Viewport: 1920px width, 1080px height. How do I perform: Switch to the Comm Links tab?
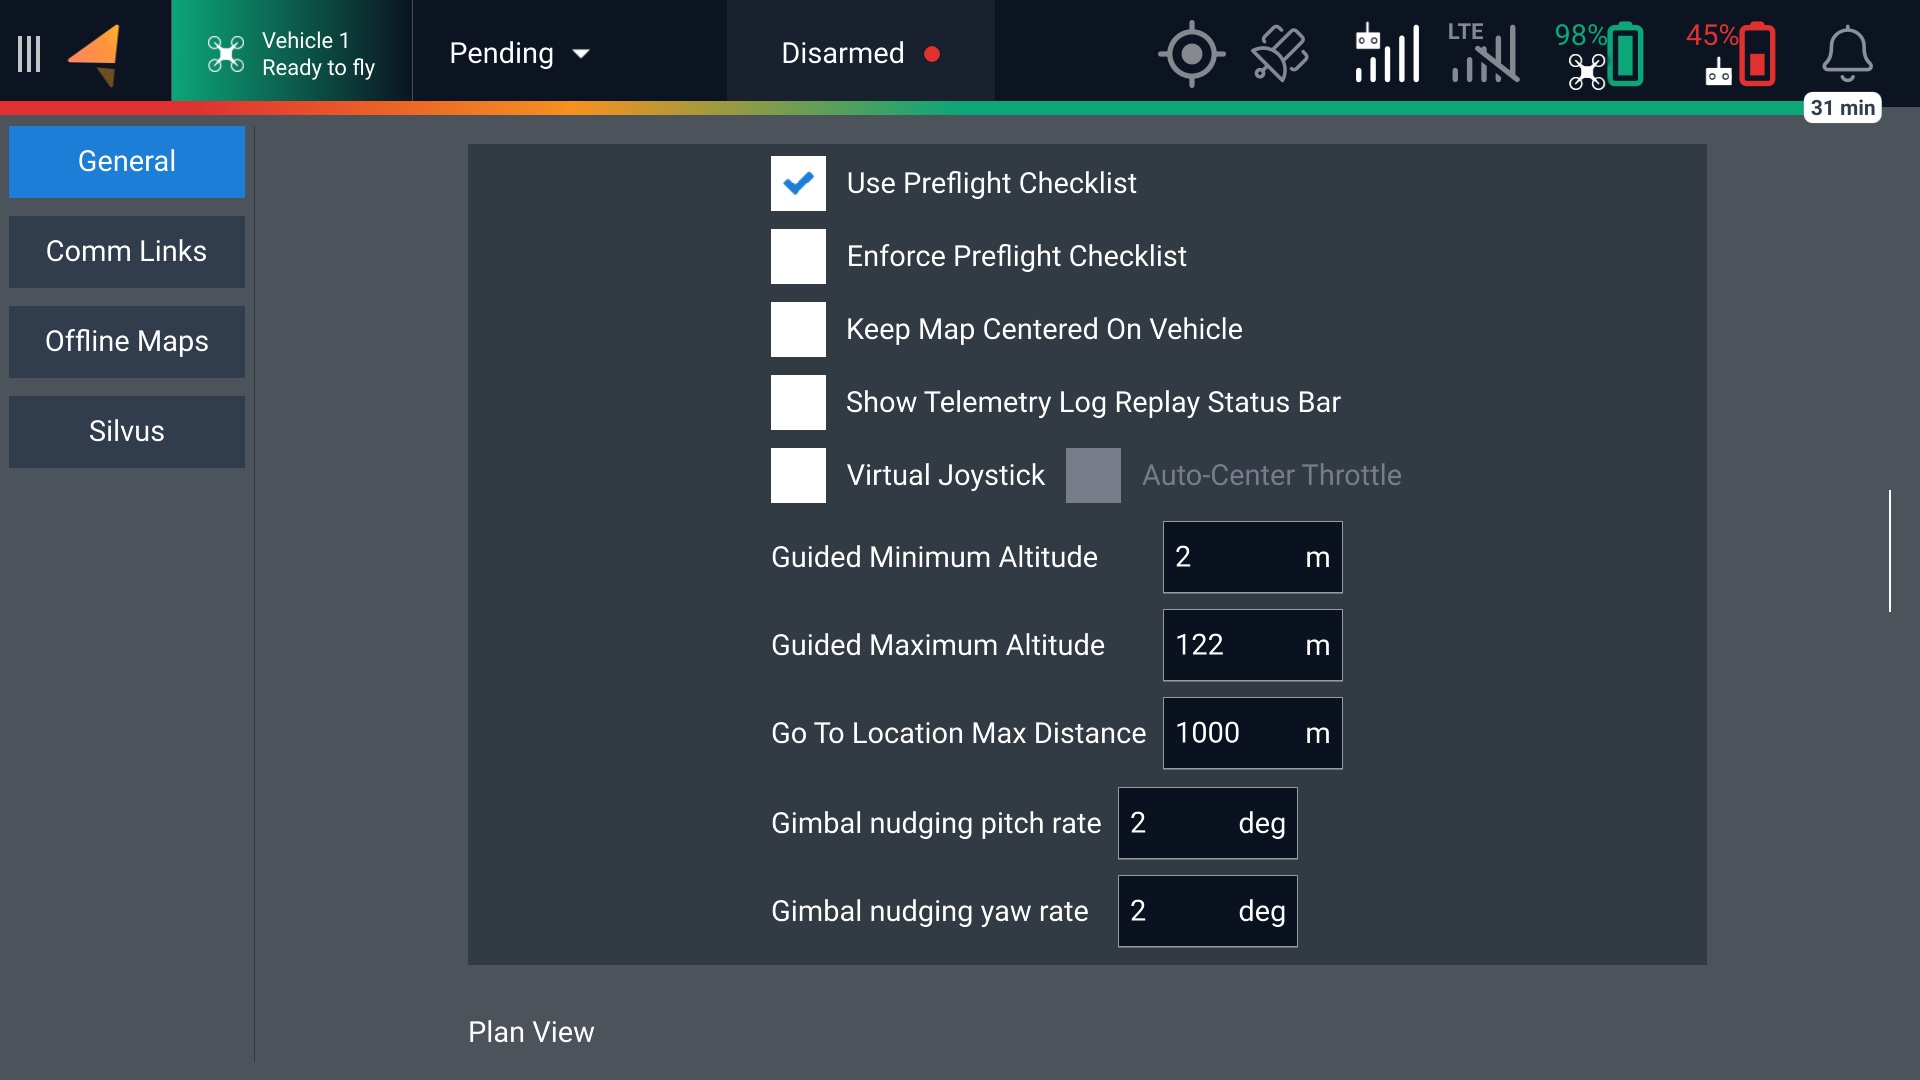(x=127, y=252)
